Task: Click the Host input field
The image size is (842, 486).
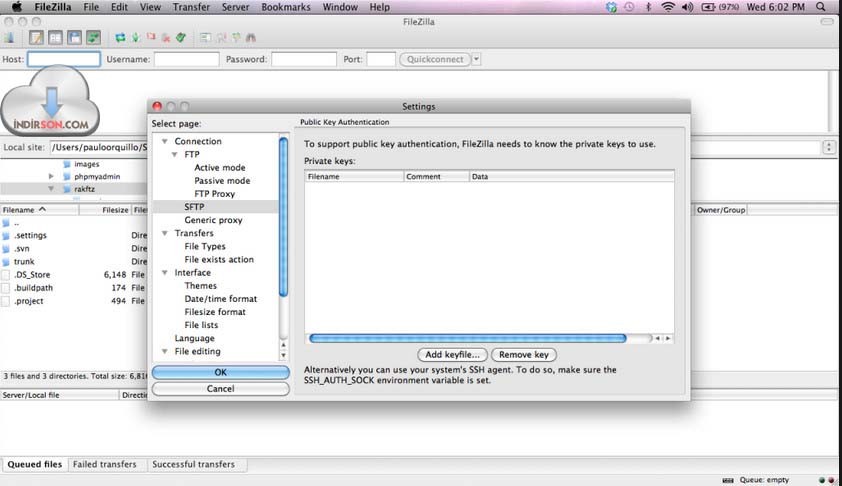Action: pos(64,59)
